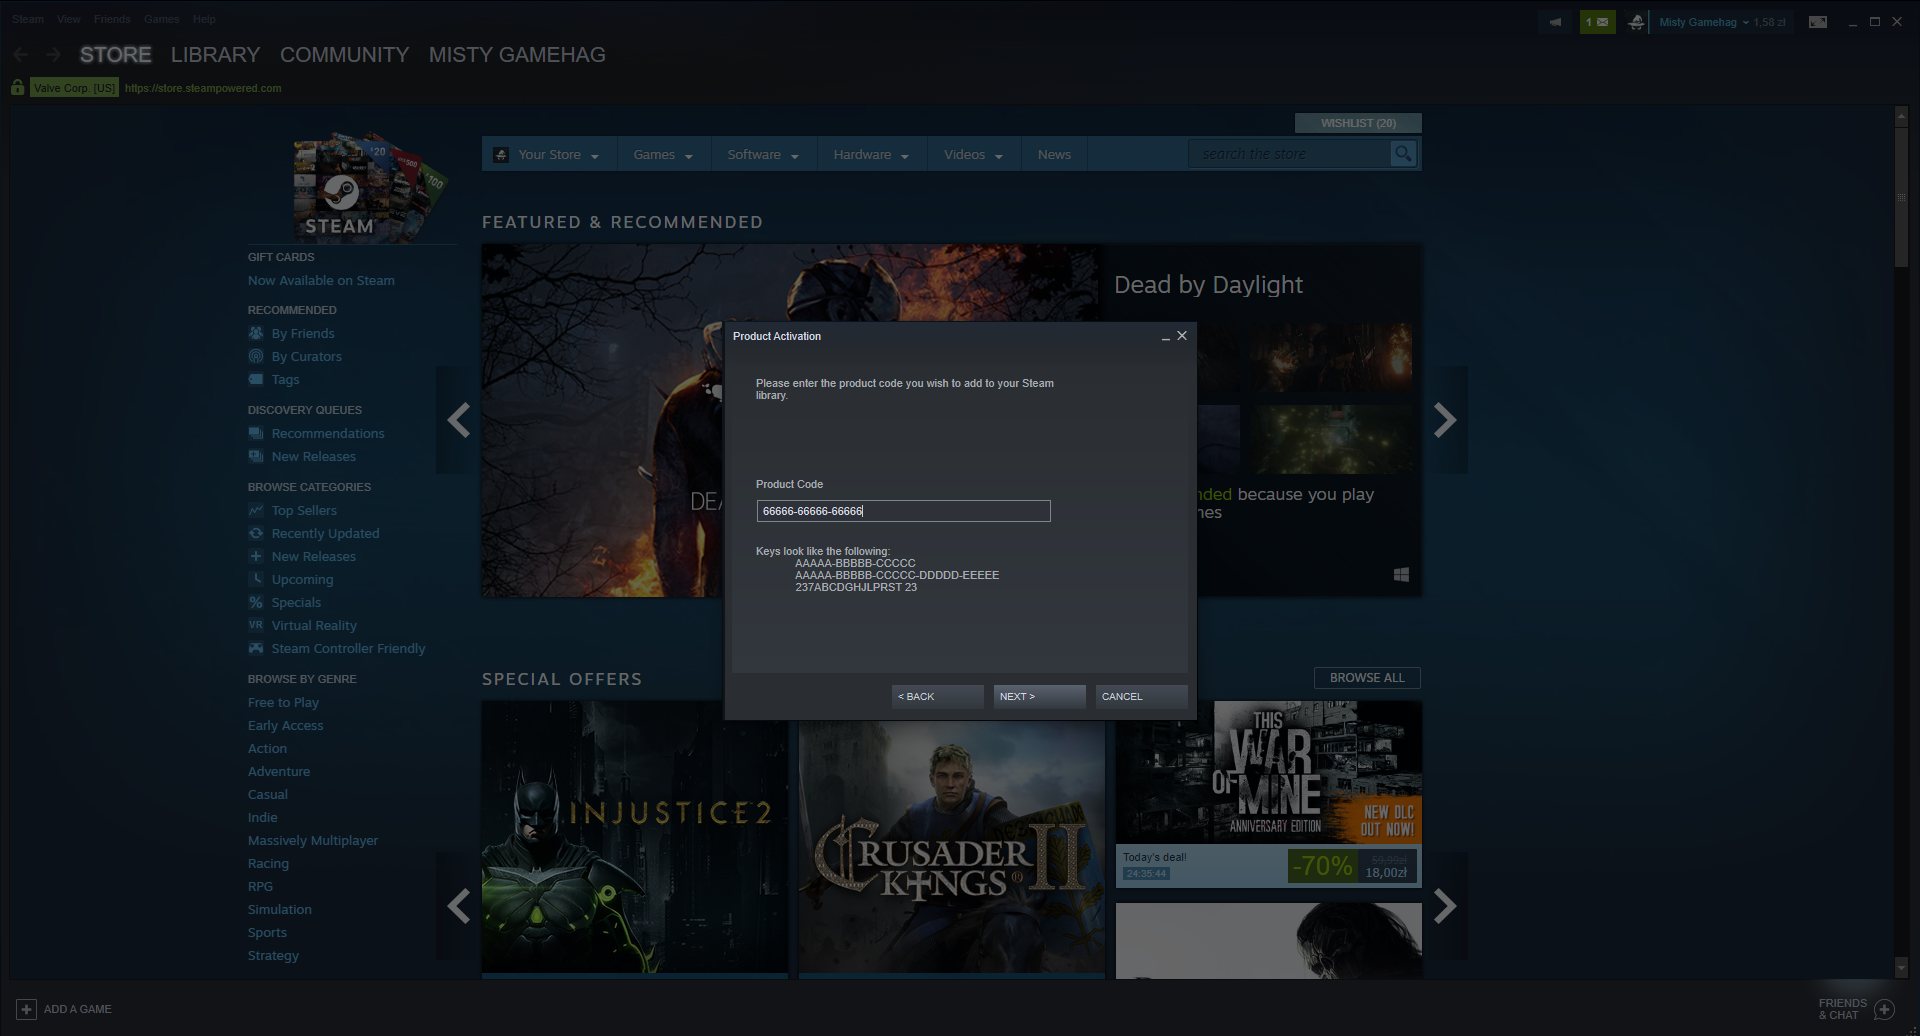Viewport: 1920px width, 1036px height.
Task: Open the Videos dropdown
Action: click(973, 155)
